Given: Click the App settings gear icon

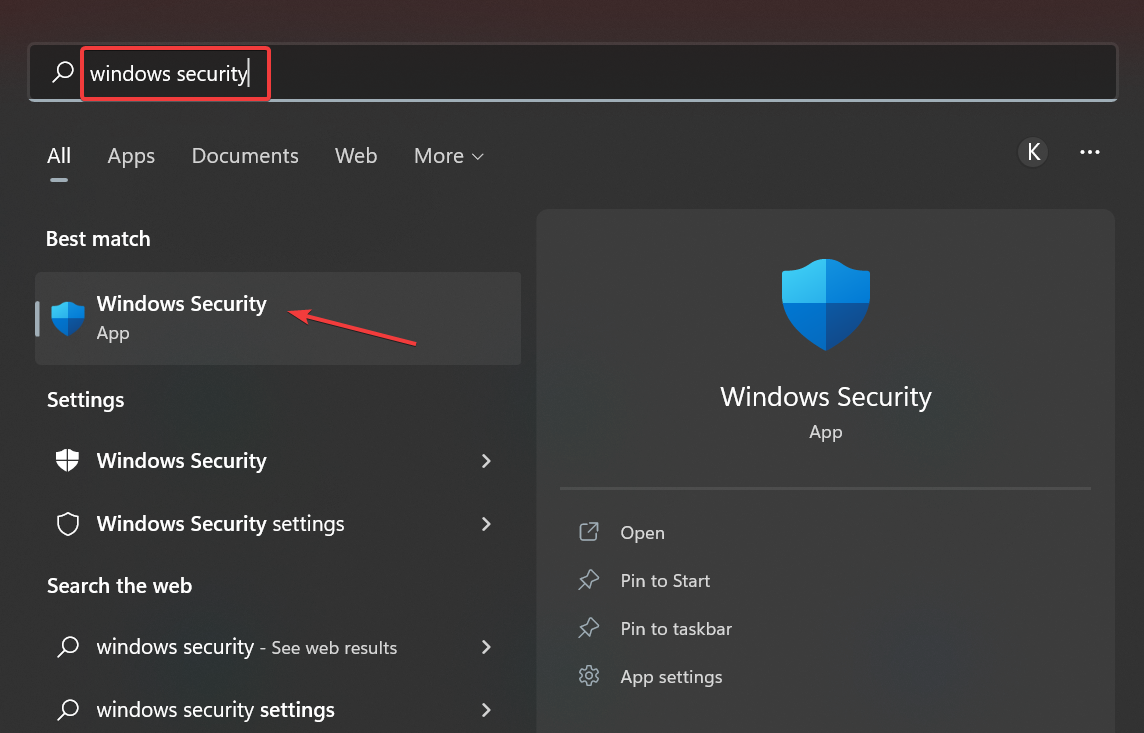Looking at the screenshot, I should (589, 677).
